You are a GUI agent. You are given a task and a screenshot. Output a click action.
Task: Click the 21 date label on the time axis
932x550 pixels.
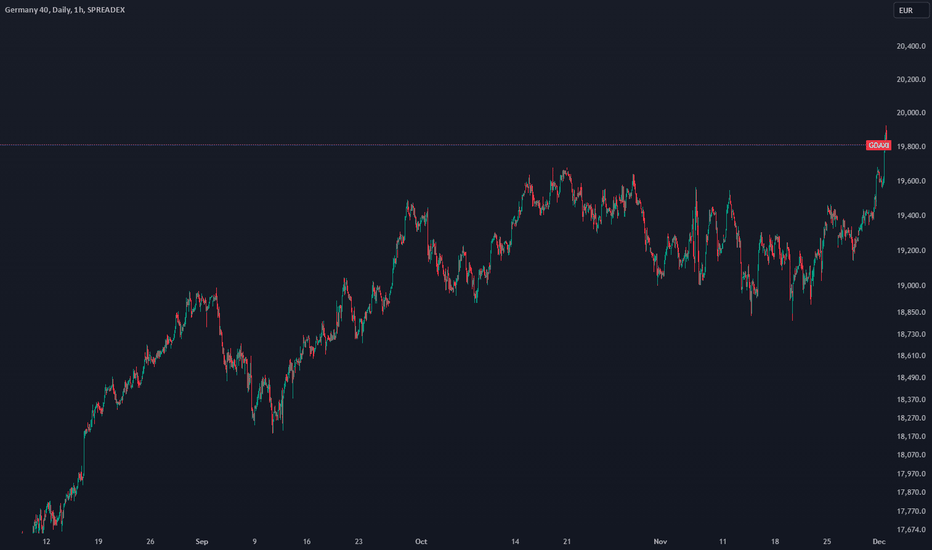tap(566, 542)
